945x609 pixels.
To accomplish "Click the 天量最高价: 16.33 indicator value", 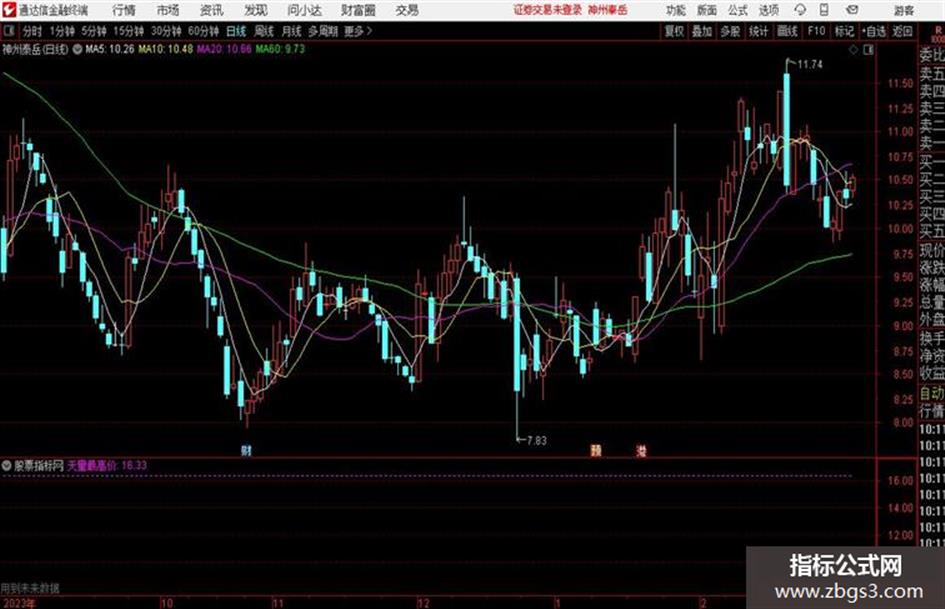I will tap(107, 465).
